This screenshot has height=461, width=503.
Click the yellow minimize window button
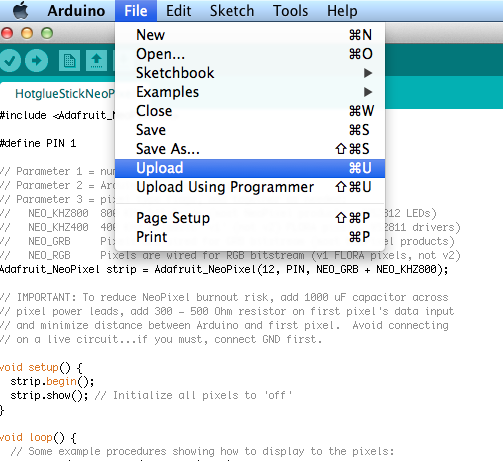click(x=27, y=33)
